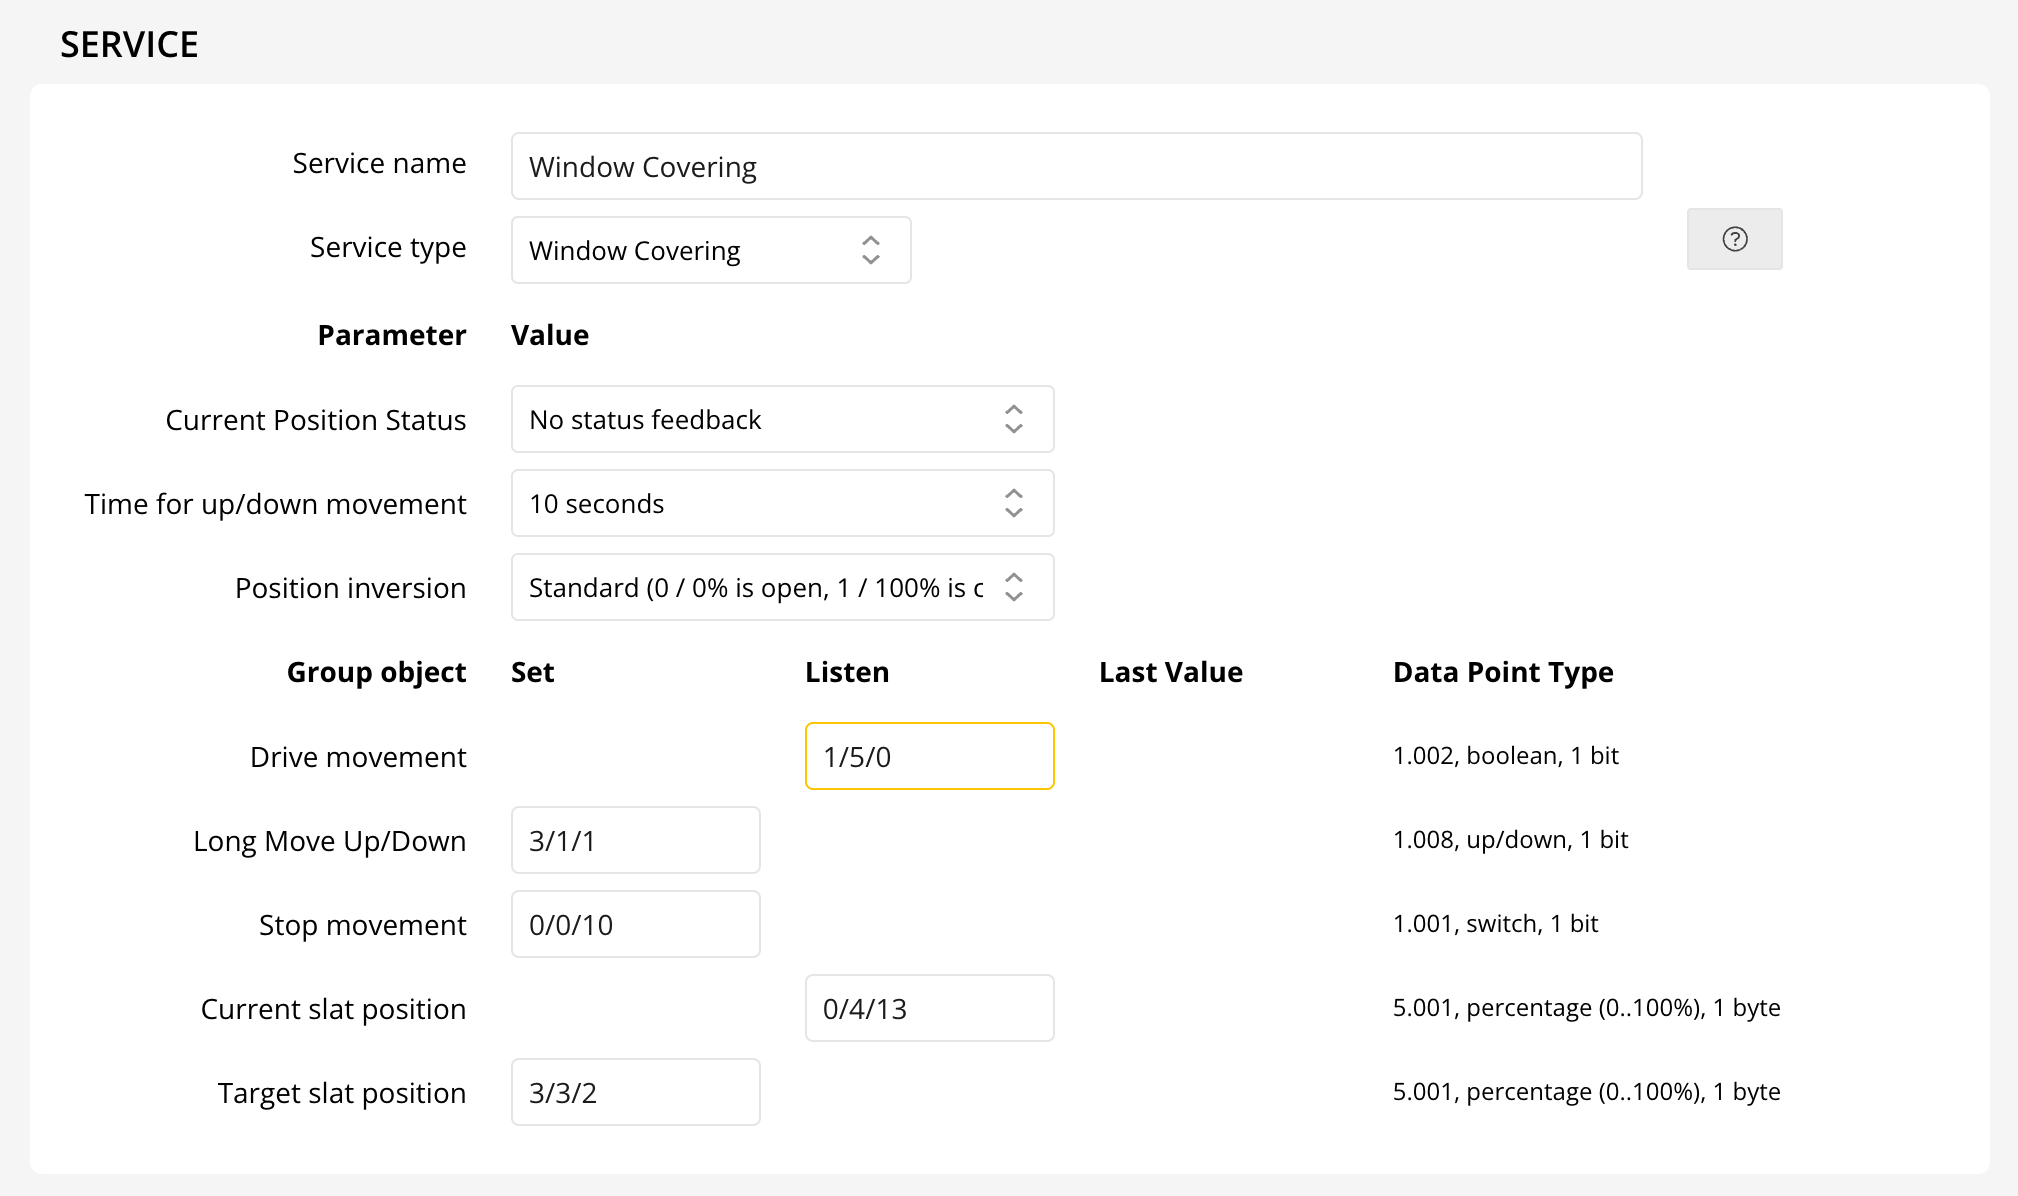The width and height of the screenshot is (2018, 1196).
Task: Click Target slat position Set field
Action: point(635,1092)
